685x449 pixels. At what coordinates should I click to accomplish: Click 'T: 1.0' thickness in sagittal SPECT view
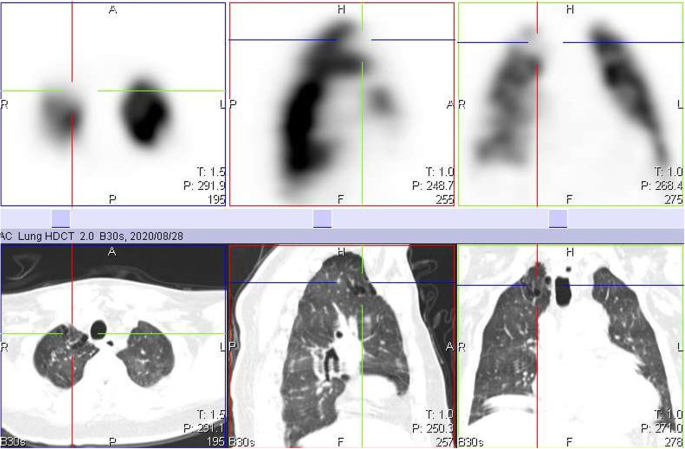(440, 172)
